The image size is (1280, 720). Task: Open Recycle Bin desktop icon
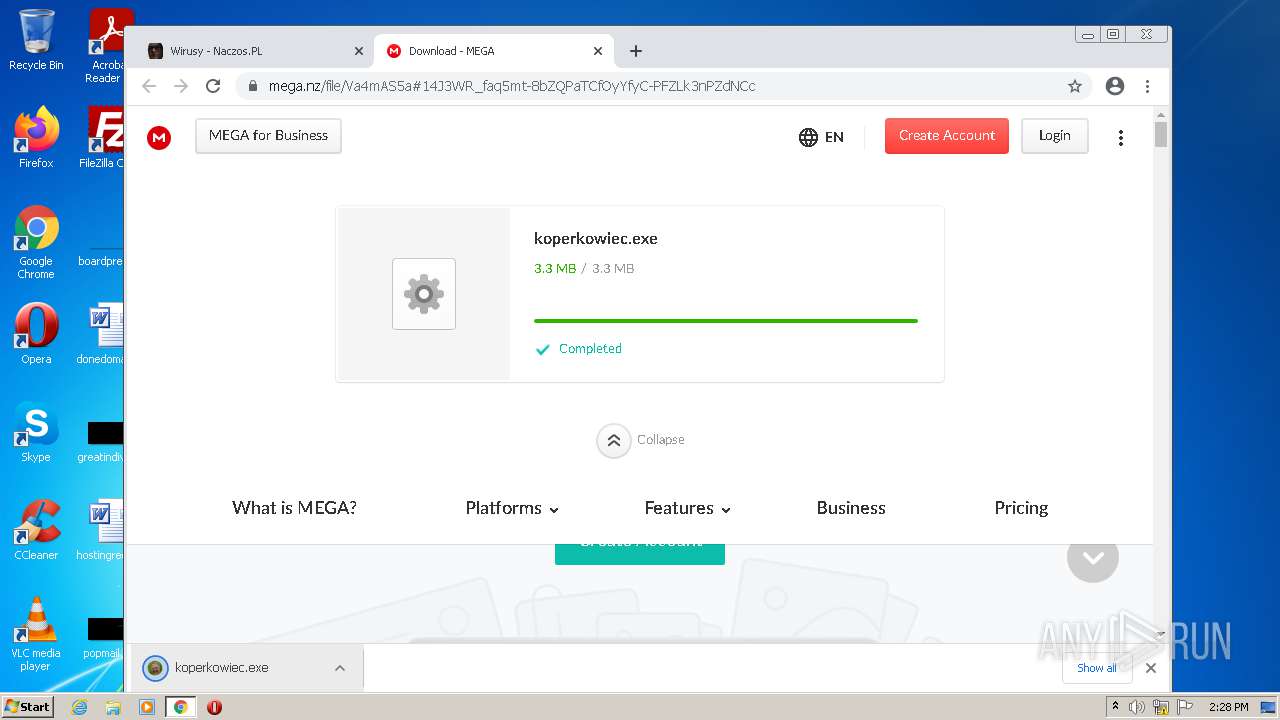coord(36,41)
